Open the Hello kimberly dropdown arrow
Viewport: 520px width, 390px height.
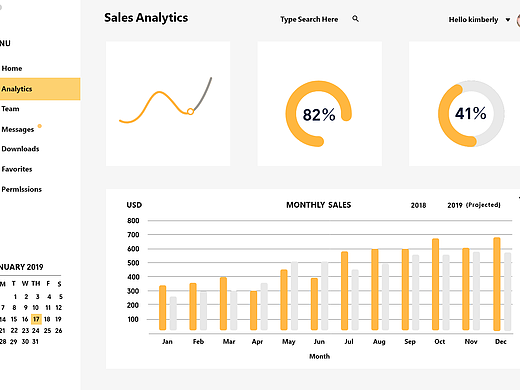click(x=508, y=20)
